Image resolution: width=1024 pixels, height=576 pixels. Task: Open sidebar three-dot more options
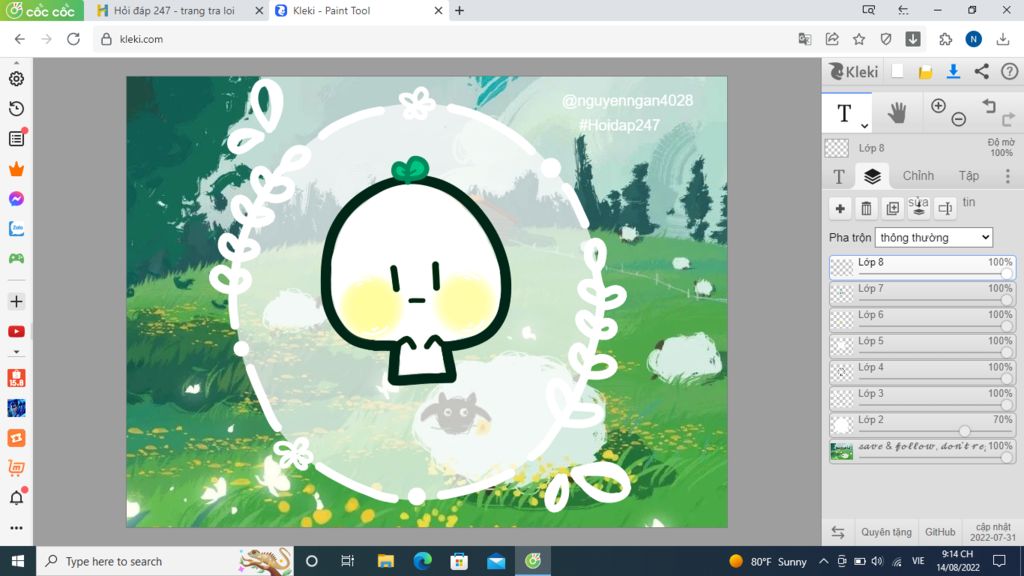16,528
